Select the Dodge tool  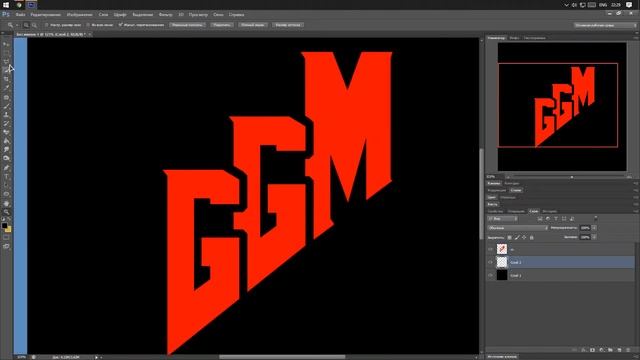tap(6, 159)
